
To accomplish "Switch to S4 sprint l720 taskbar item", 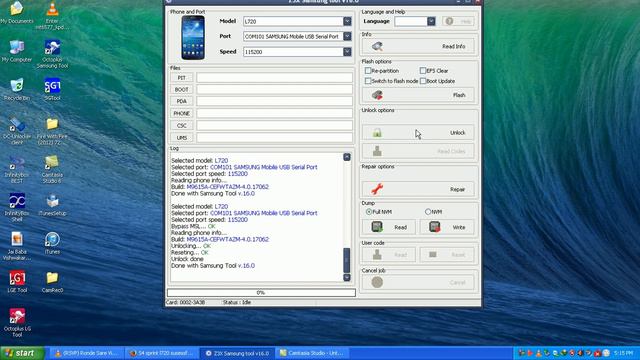I will (x=162, y=353).
